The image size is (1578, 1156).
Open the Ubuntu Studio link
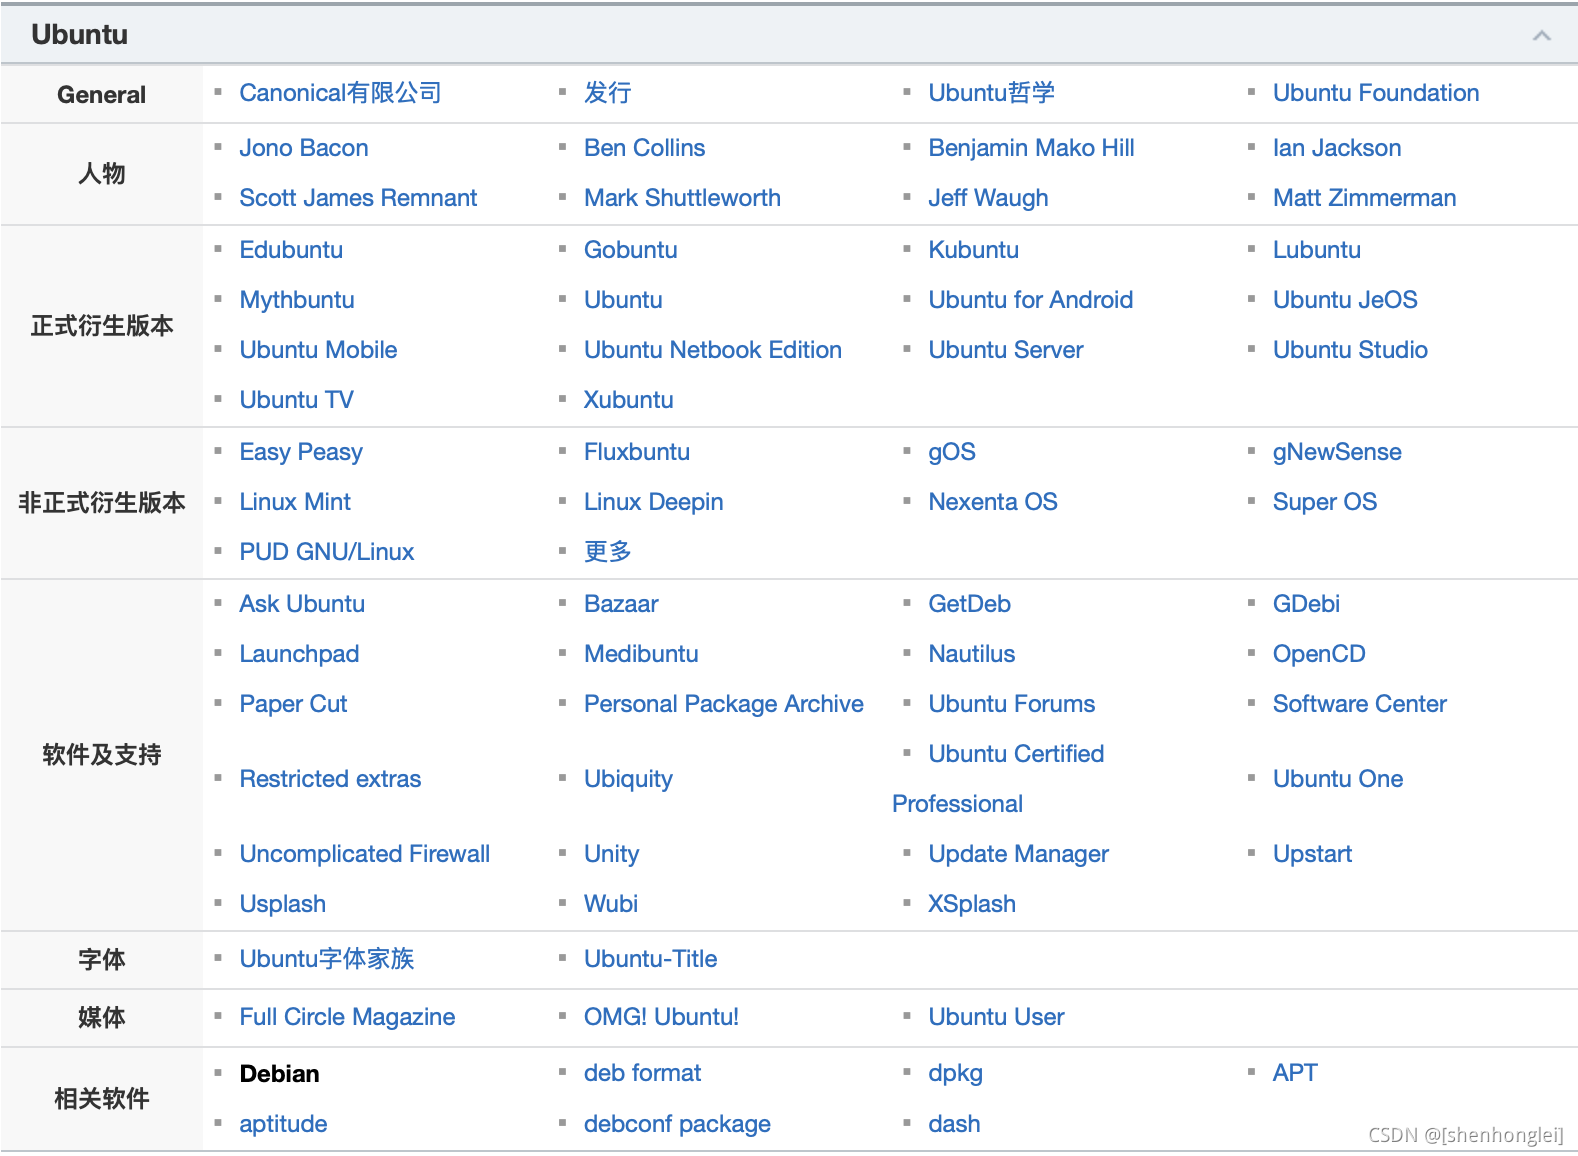[x=1350, y=350]
